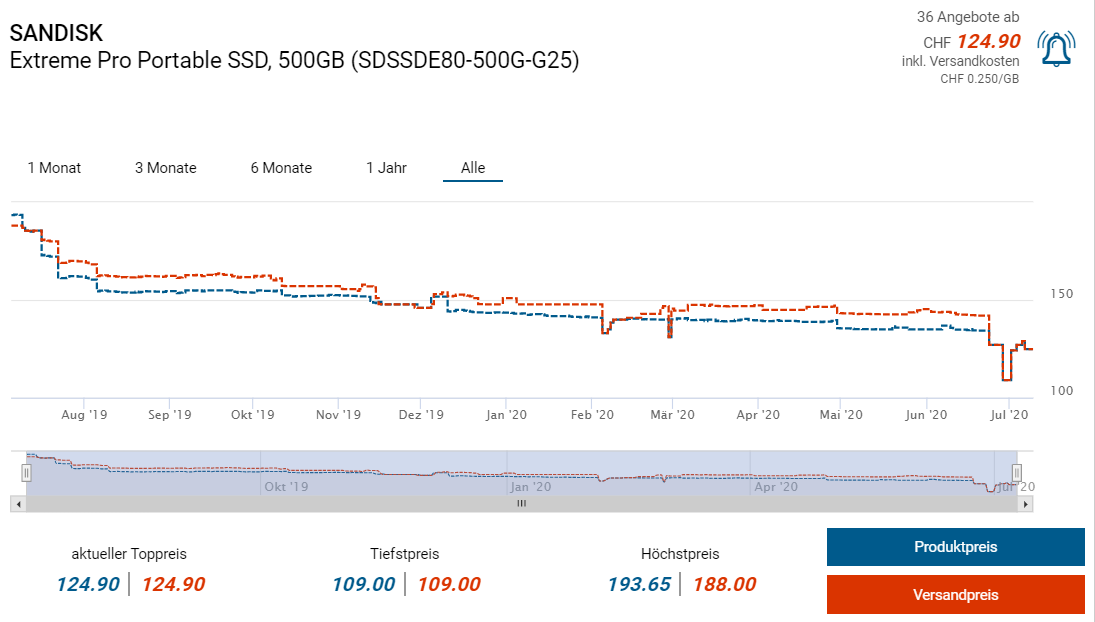
Task: Toggle the Versandpreis series button
Action: [955, 595]
